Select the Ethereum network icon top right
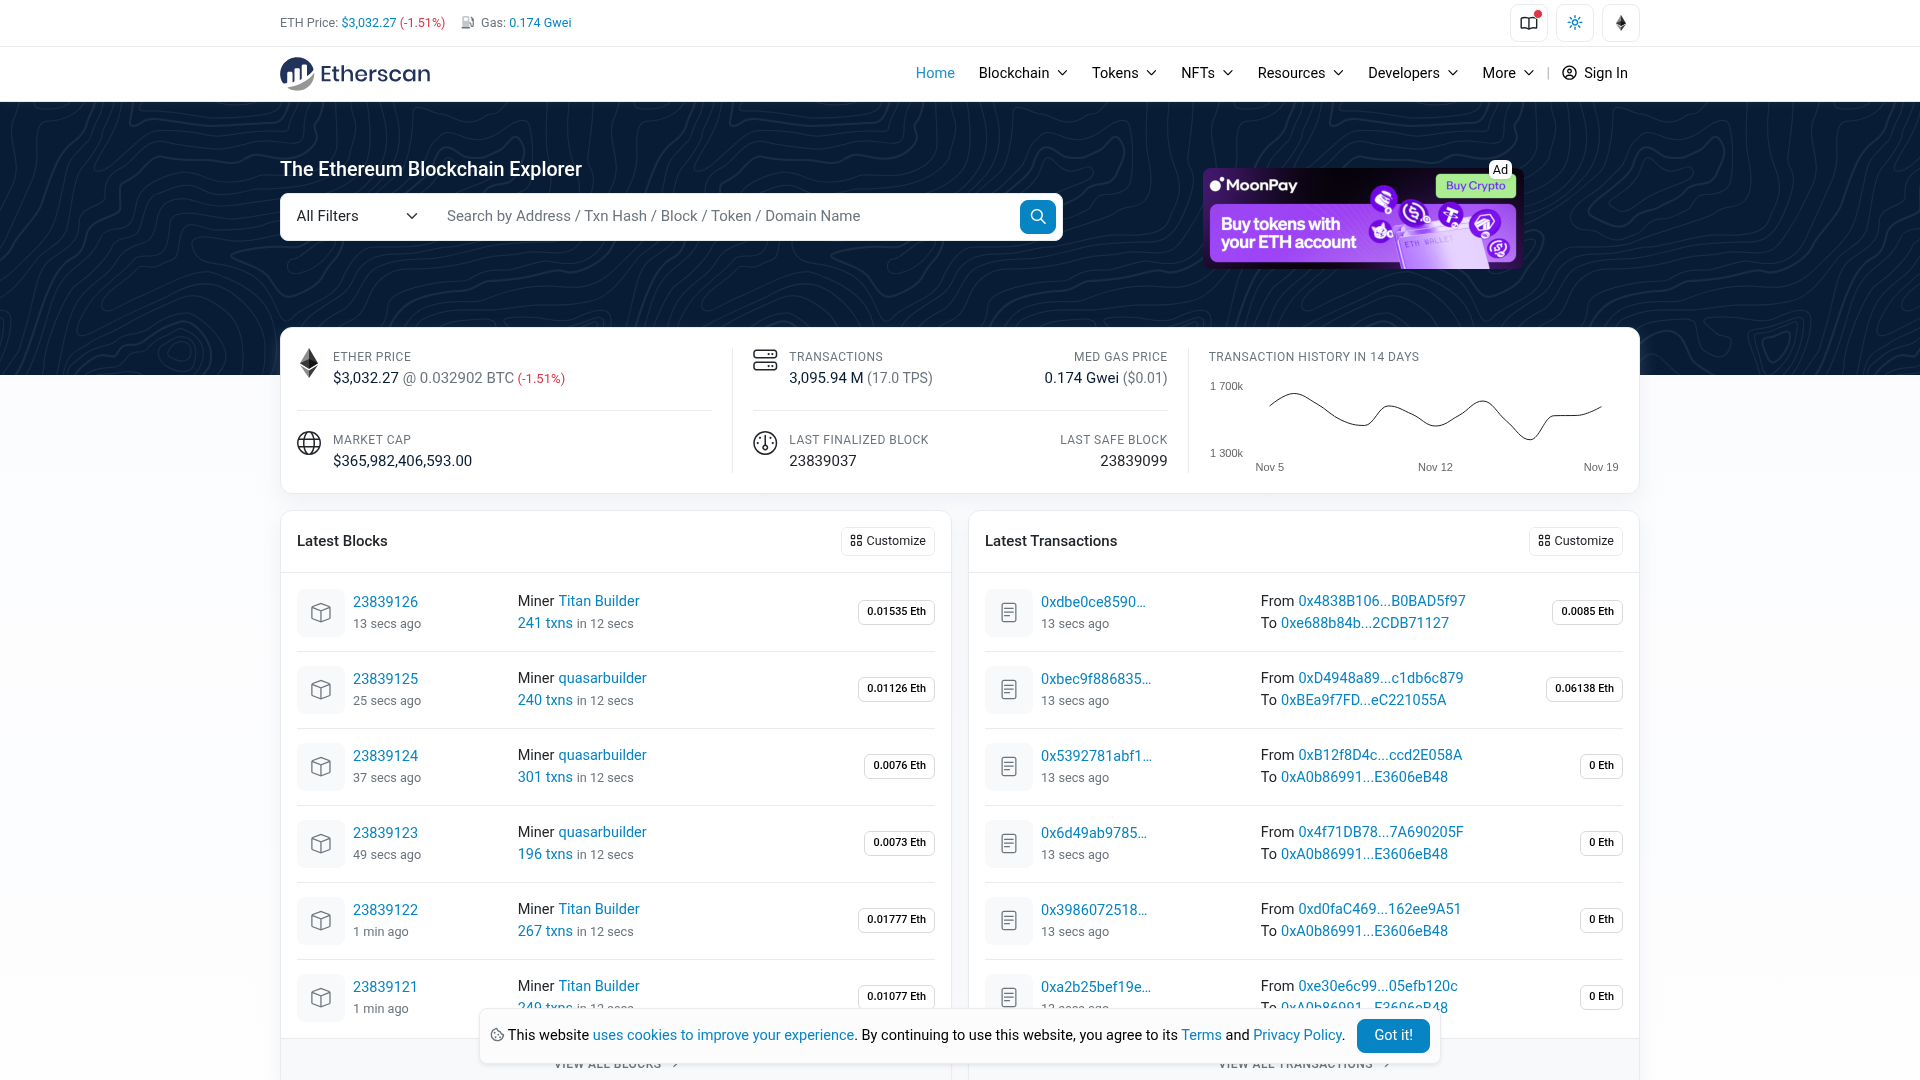Screen dimensions: 1920x1080 click(x=1620, y=22)
